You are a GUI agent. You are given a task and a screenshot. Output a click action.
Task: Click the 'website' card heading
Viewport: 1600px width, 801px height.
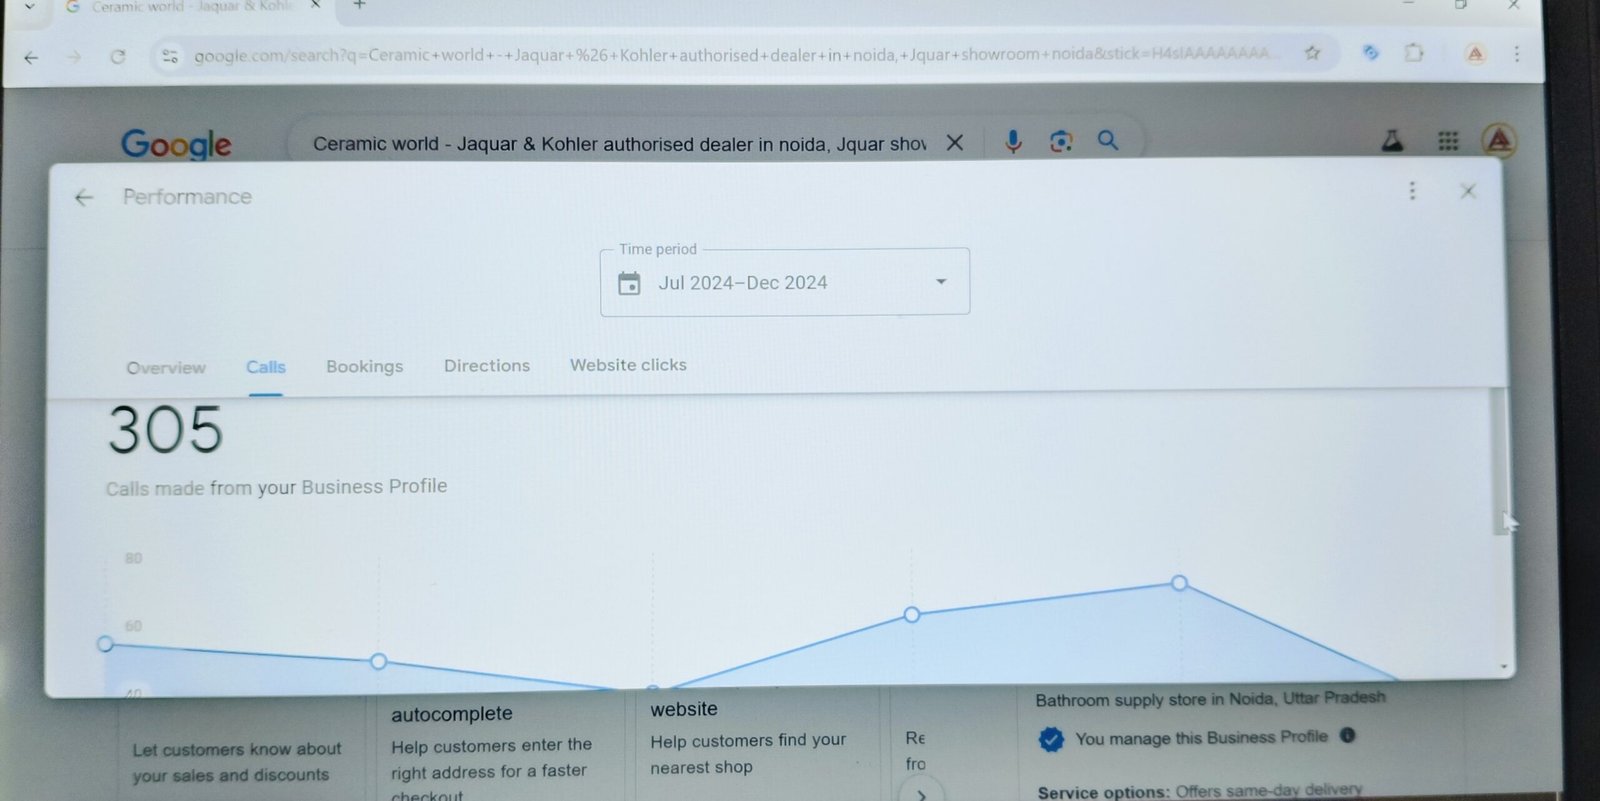684,709
